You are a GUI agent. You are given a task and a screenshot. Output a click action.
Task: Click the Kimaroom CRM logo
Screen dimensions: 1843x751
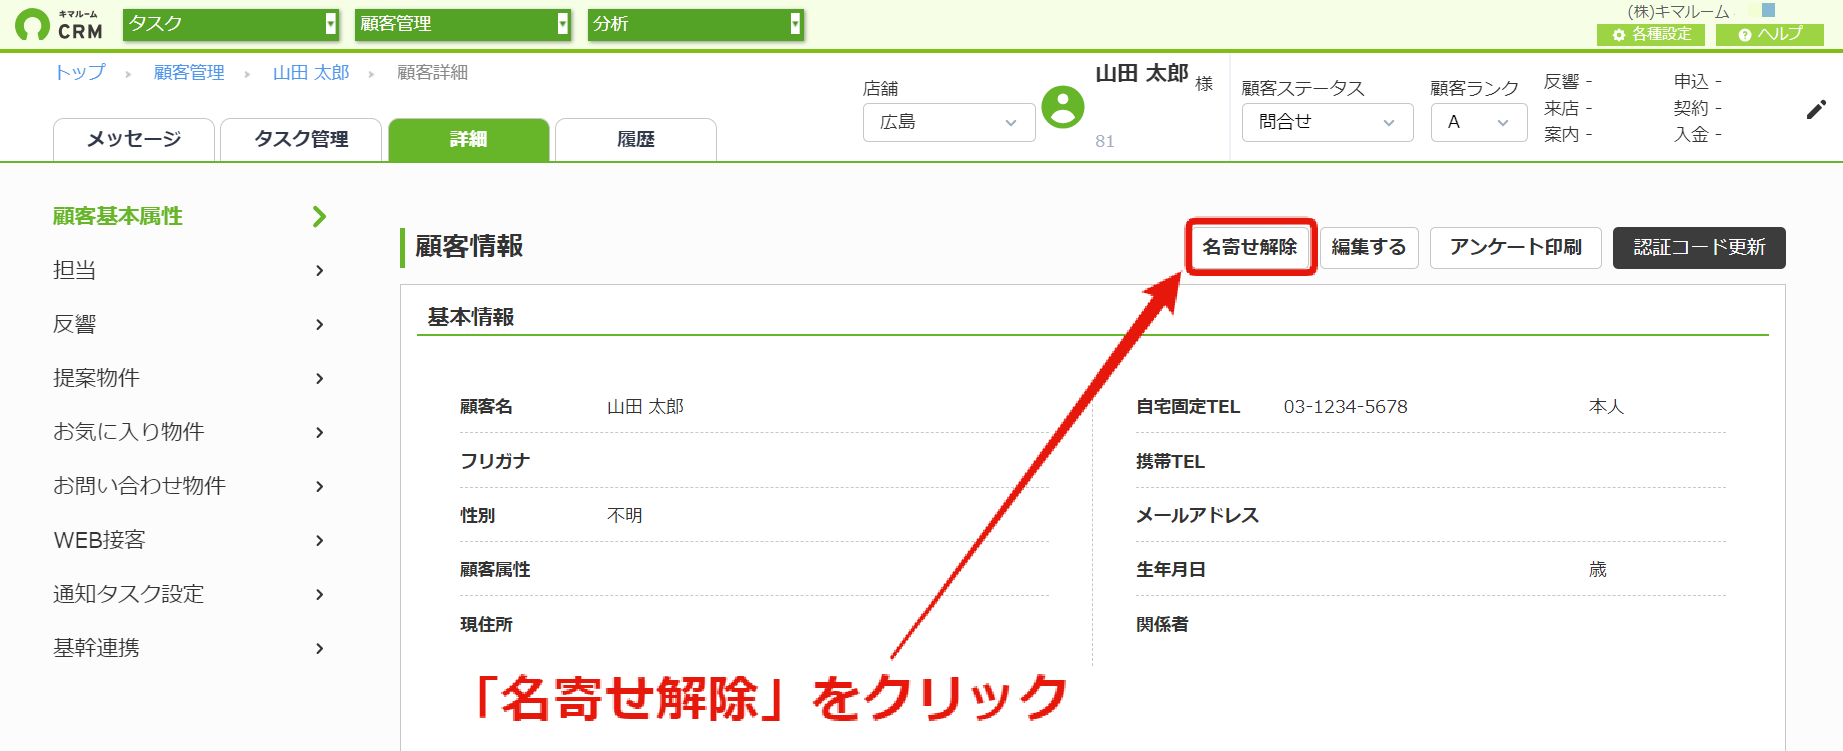59,25
